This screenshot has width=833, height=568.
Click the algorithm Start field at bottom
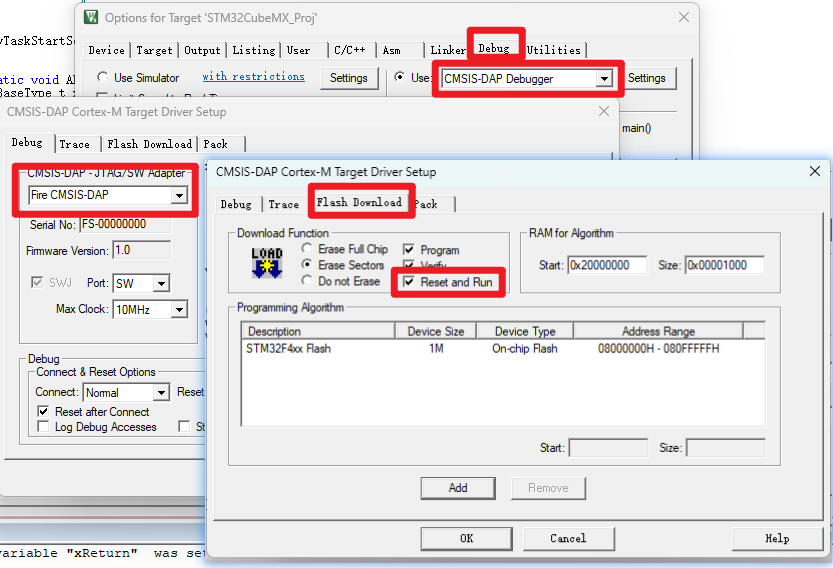pos(608,447)
